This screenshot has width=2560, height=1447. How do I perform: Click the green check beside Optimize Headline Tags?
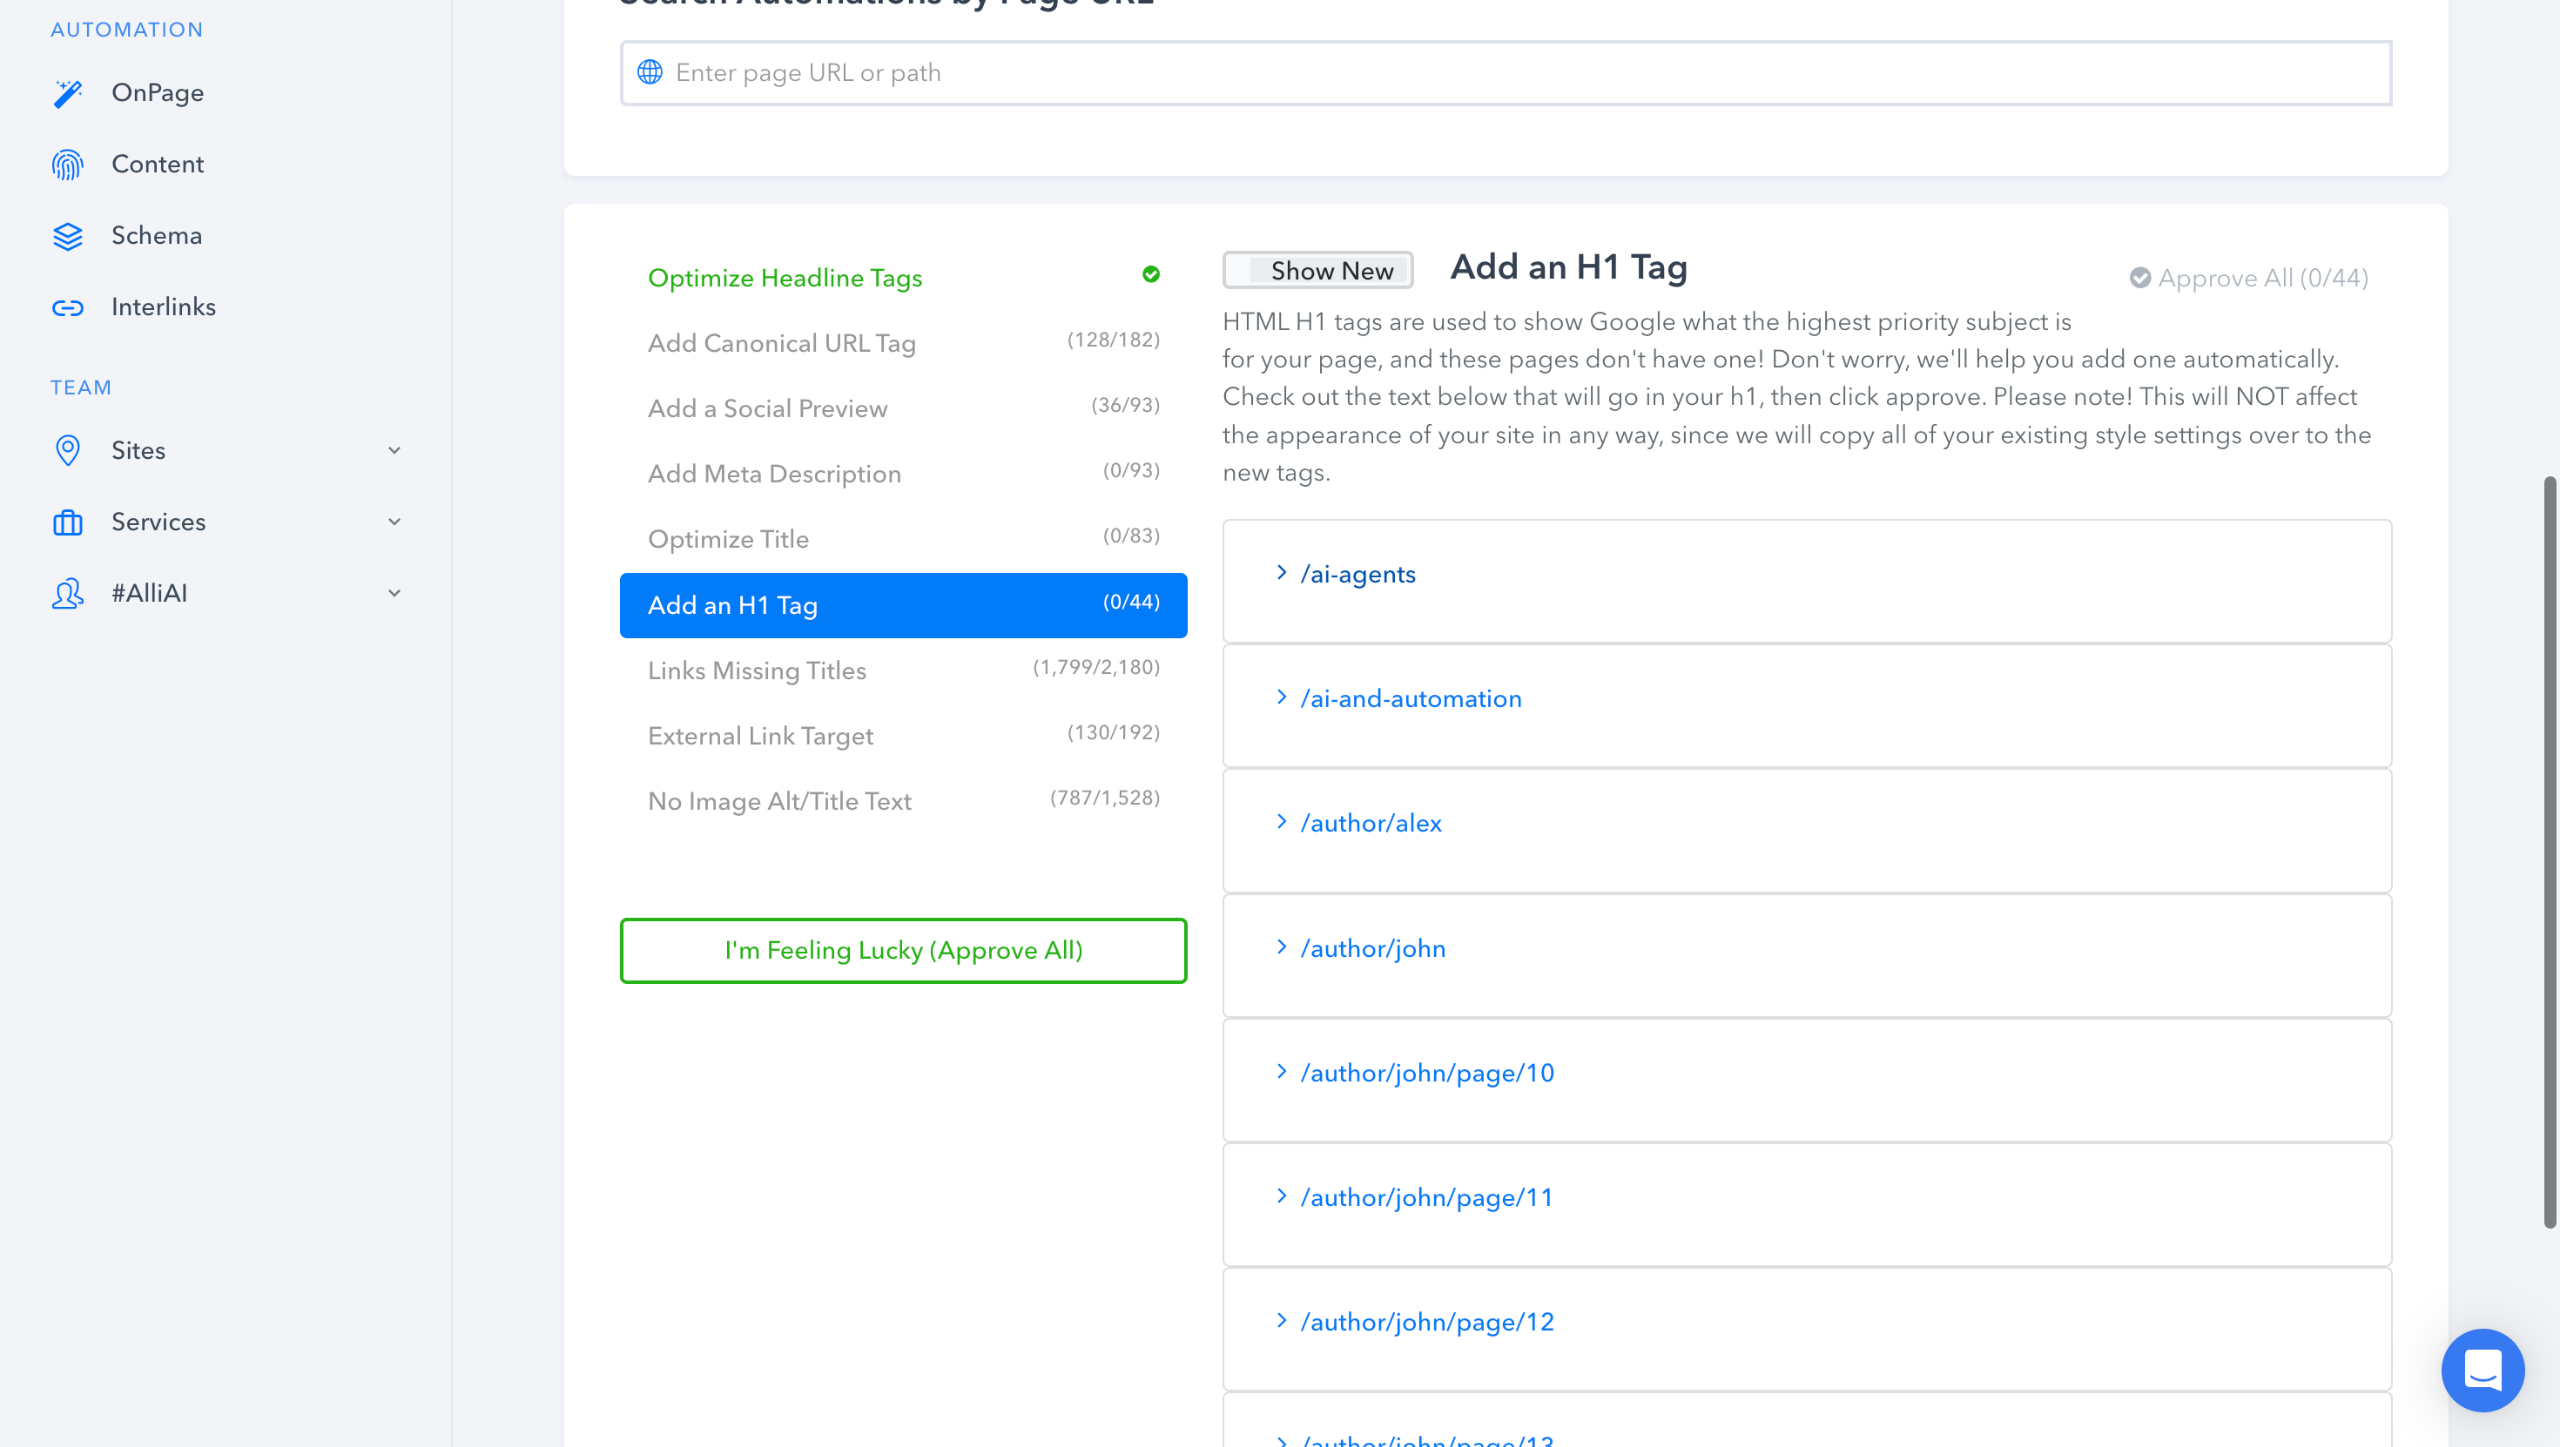click(x=1151, y=274)
